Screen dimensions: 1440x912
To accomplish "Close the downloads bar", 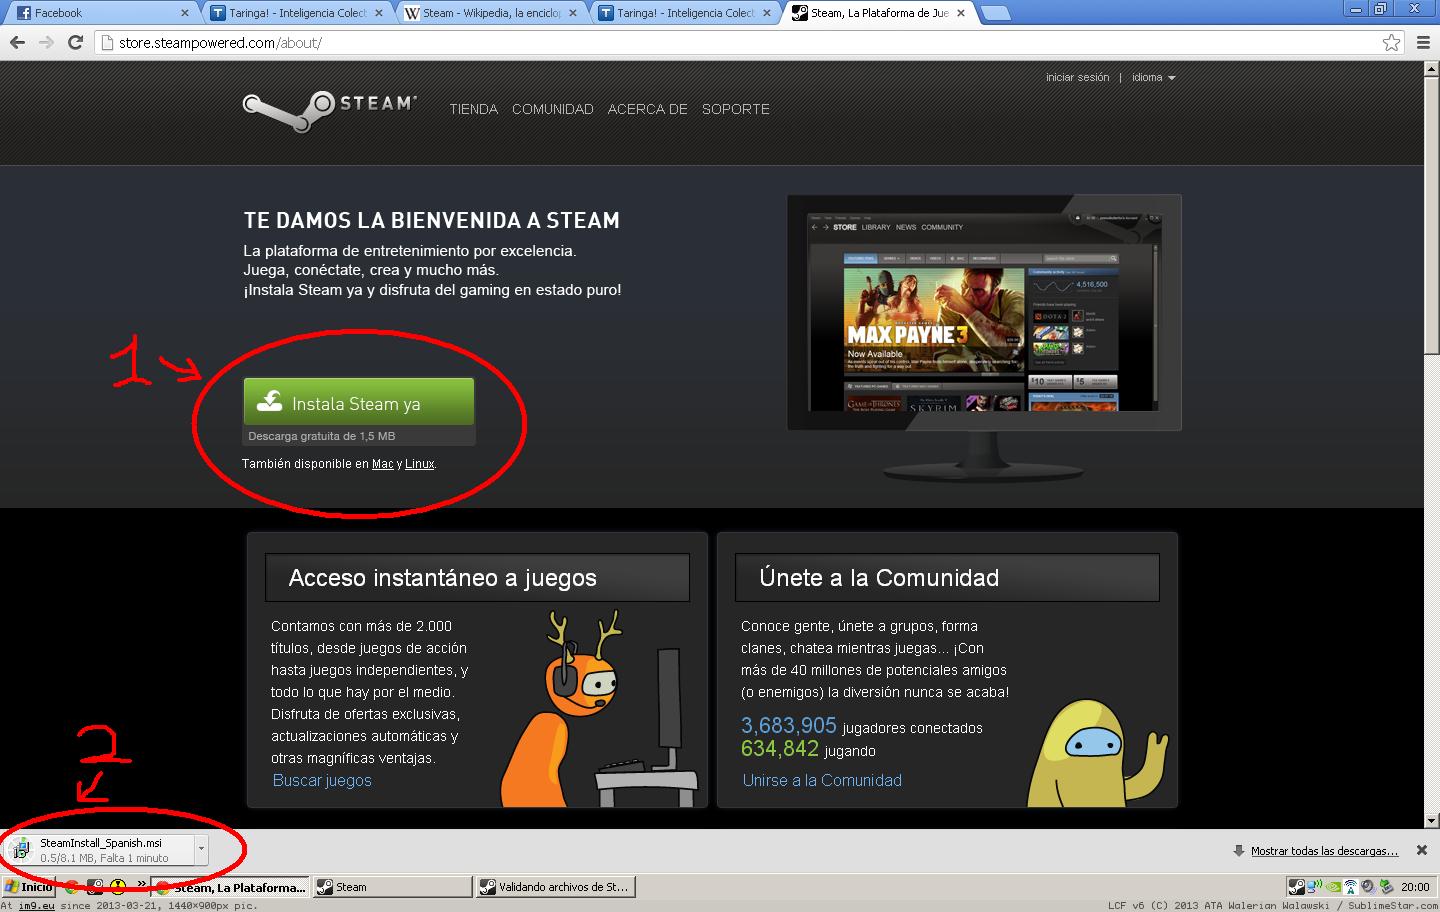I will click(x=1421, y=850).
